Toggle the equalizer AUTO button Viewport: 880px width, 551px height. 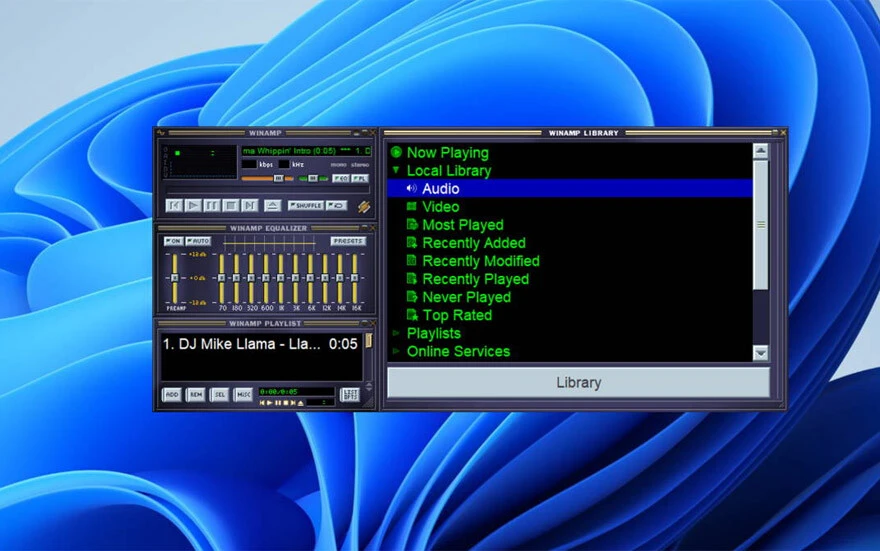[x=198, y=241]
